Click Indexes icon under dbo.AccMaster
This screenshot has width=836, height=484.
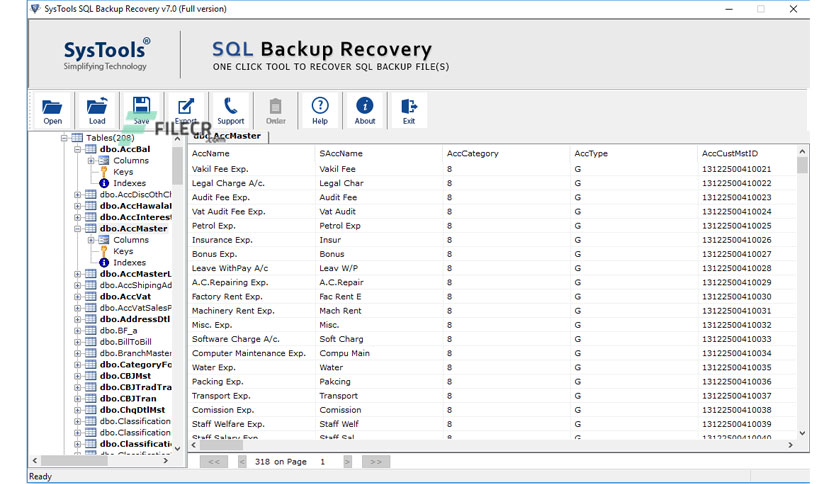tap(104, 262)
